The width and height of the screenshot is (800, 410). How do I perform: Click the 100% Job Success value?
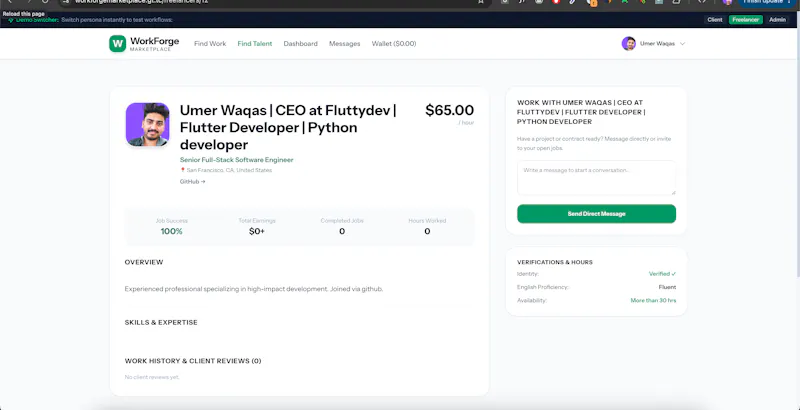(171, 231)
